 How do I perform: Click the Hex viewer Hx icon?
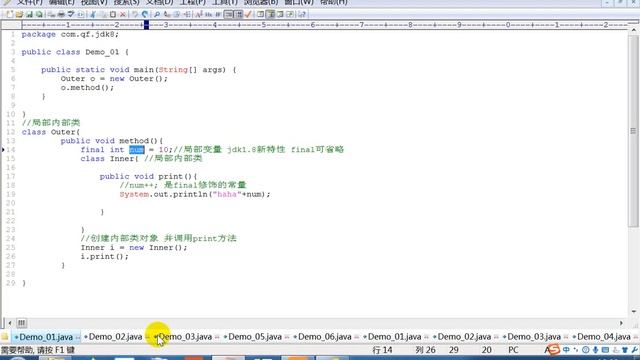pos(208,14)
